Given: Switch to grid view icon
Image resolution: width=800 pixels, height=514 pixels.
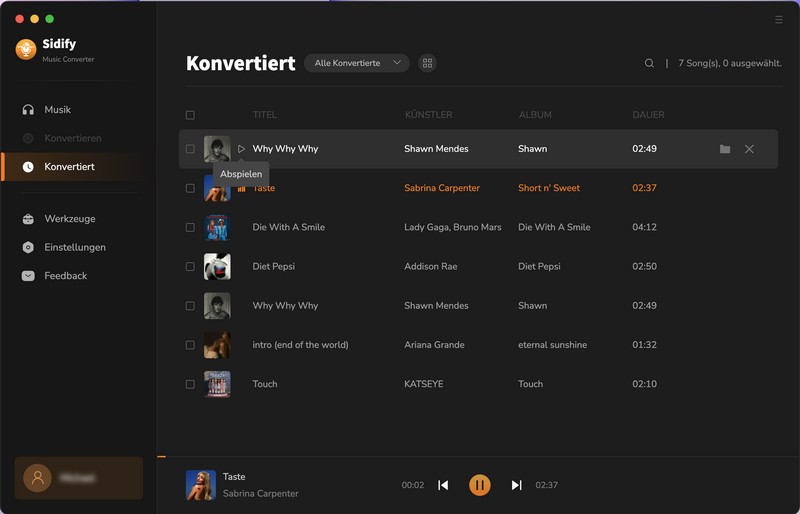Looking at the screenshot, I should click(428, 63).
